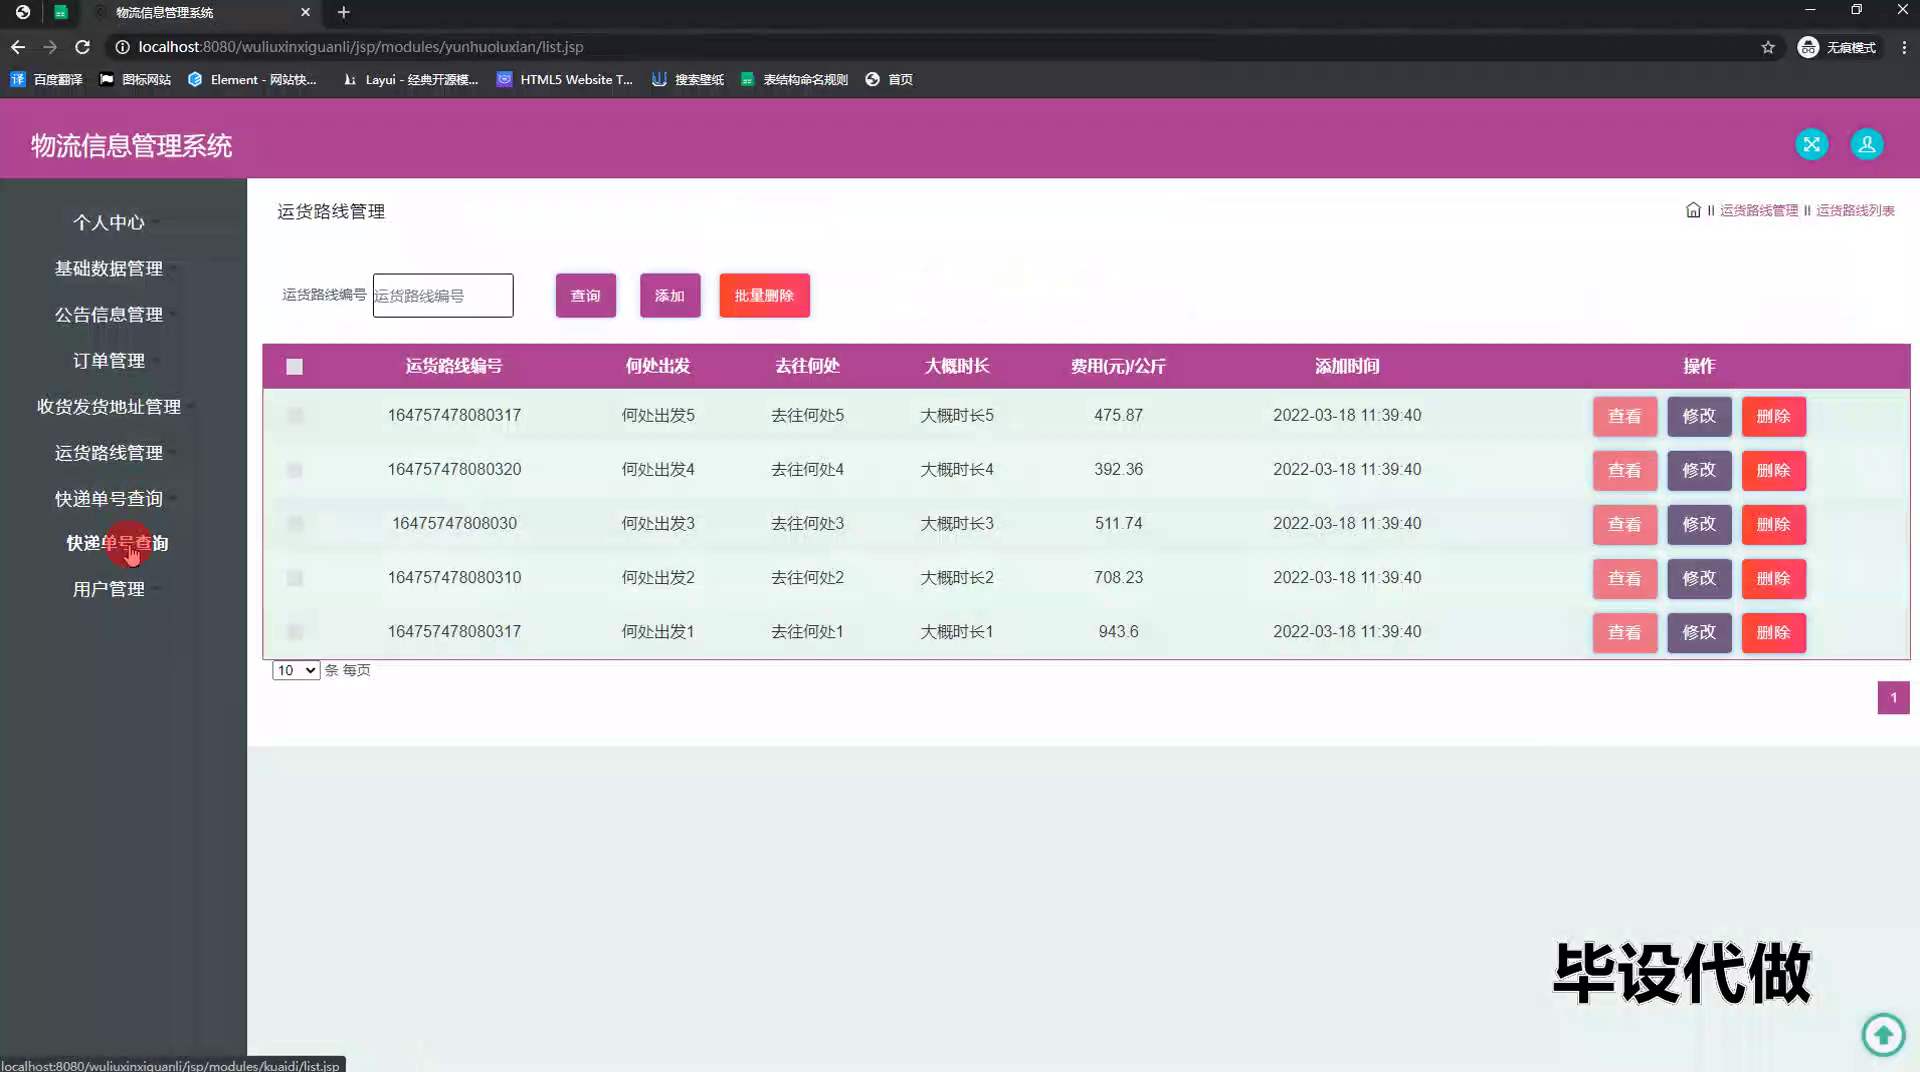Delete the 何处出发5 route
The image size is (1920, 1072).
click(x=1773, y=416)
